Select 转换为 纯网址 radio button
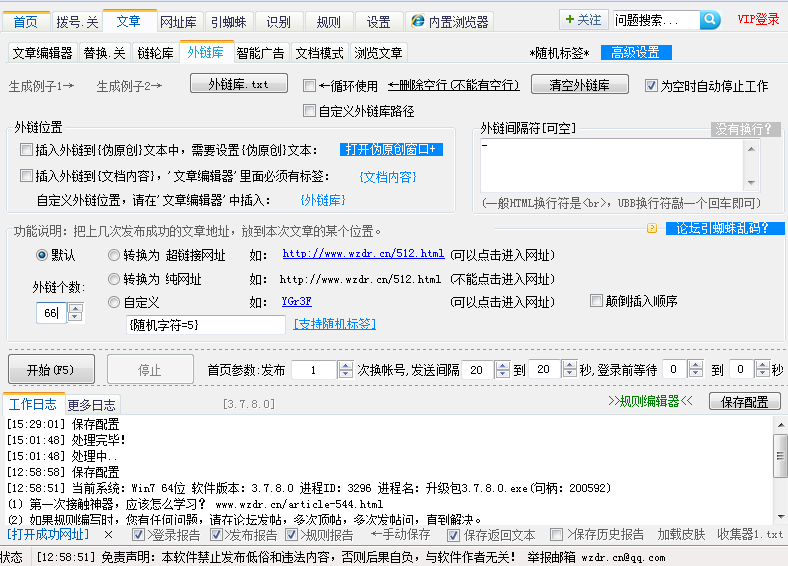Screen dimensions: 788x566 [114, 279]
